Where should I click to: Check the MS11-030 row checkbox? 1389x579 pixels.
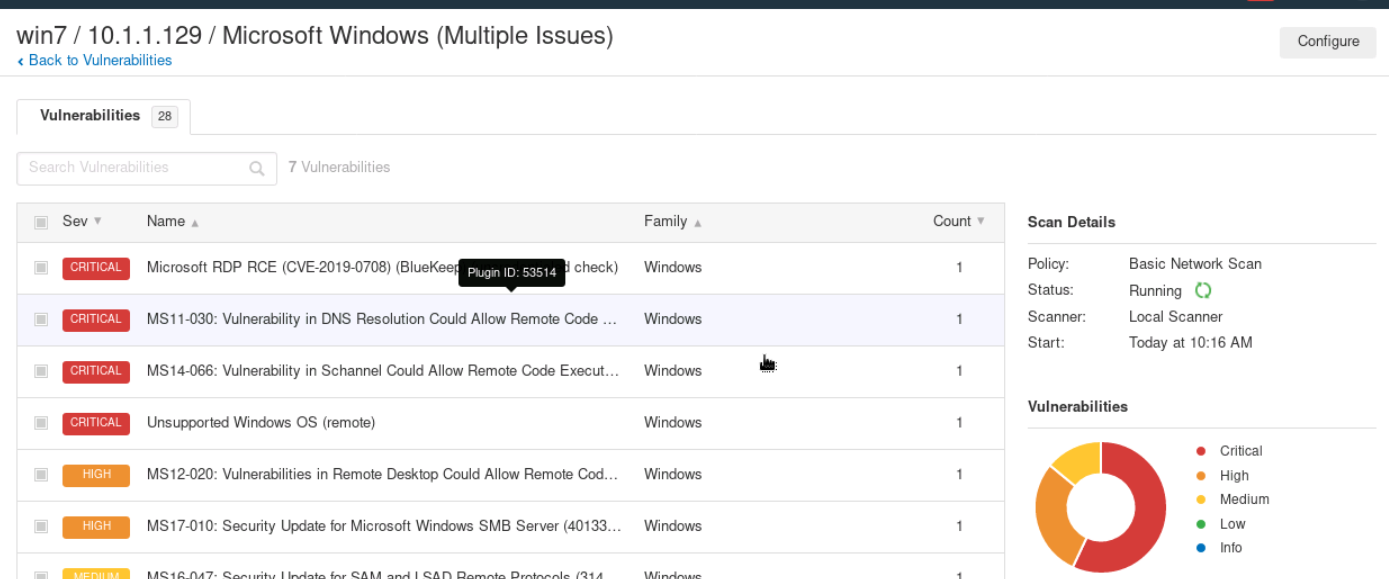pyautogui.click(x=41, y=319)
